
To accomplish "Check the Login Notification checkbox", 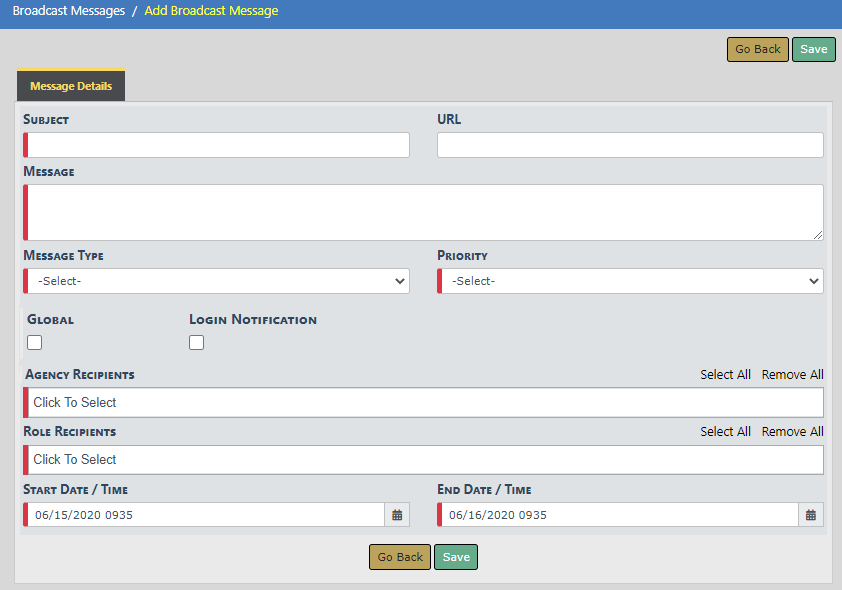I will [197, 343].
